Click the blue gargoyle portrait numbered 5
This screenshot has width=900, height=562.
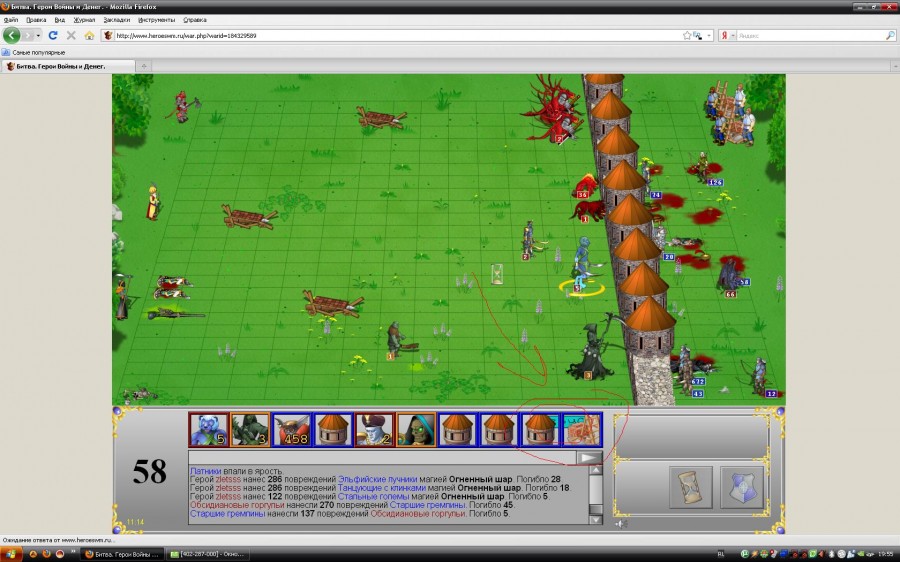208,430
